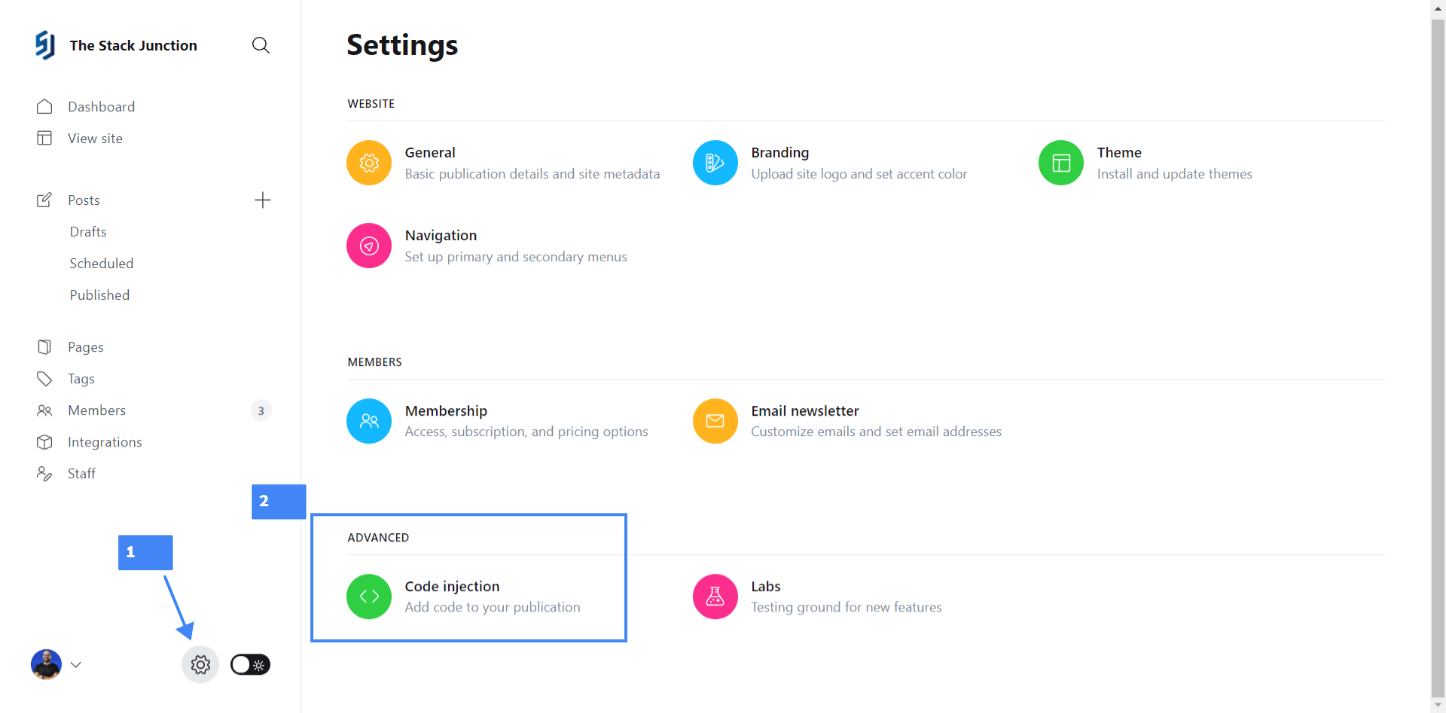Open General publication settings via gear icon
1446x713 pixels.
pyautogui.click(x=368, y=162)
